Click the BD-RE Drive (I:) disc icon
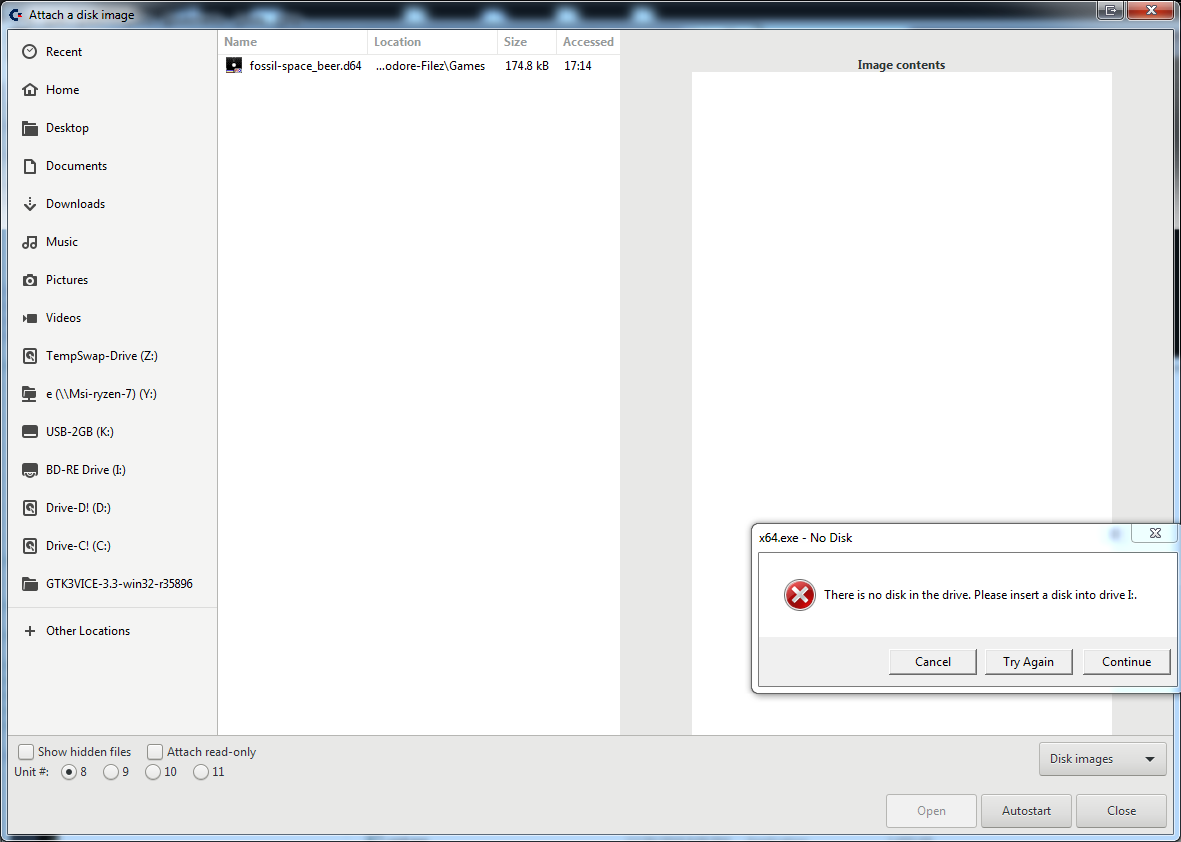The height and width of the screenshot is (842, 1181). 30,470
